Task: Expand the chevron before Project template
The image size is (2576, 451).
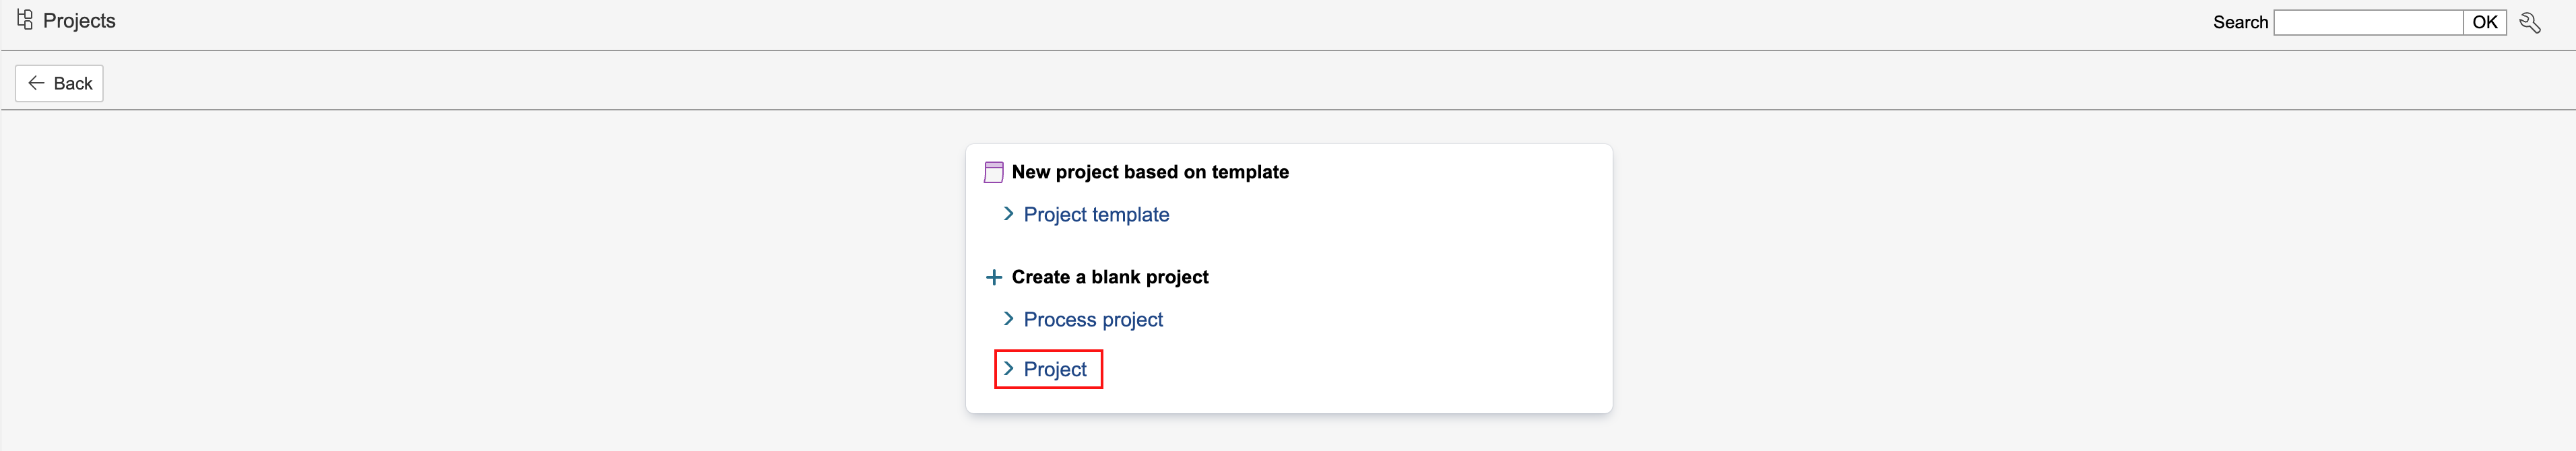Action: click(x=1008, y=214)
